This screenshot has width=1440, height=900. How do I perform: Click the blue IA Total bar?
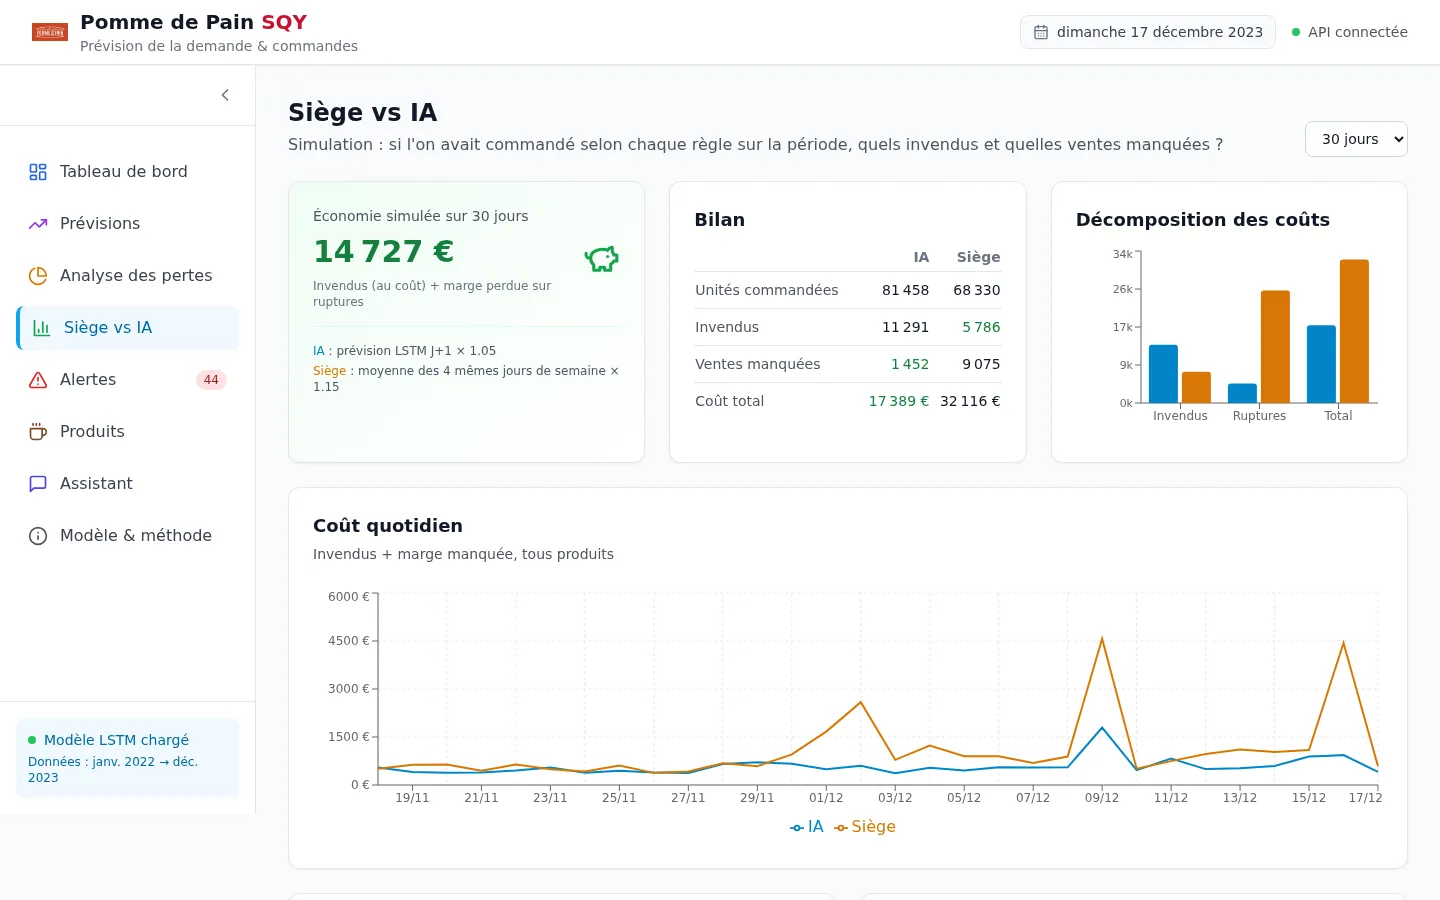click(1321, 364)
